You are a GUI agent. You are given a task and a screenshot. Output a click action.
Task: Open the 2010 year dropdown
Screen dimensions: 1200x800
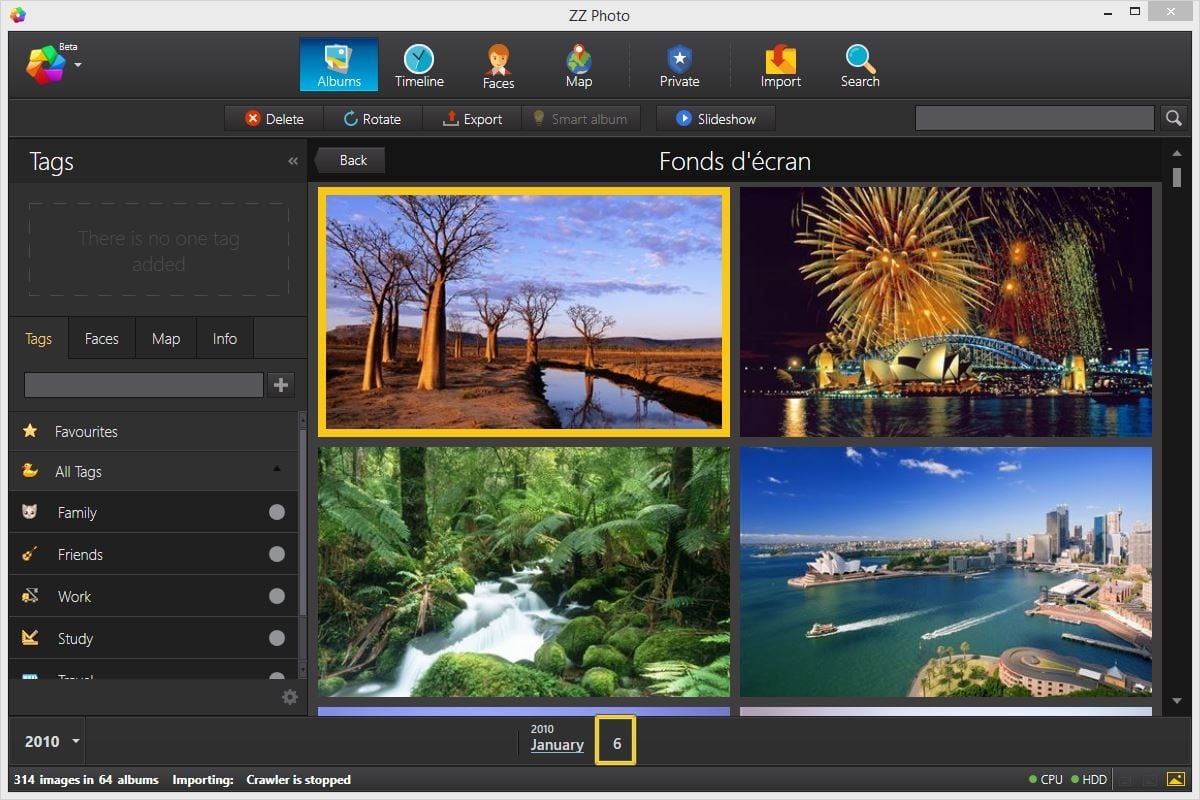52,741
